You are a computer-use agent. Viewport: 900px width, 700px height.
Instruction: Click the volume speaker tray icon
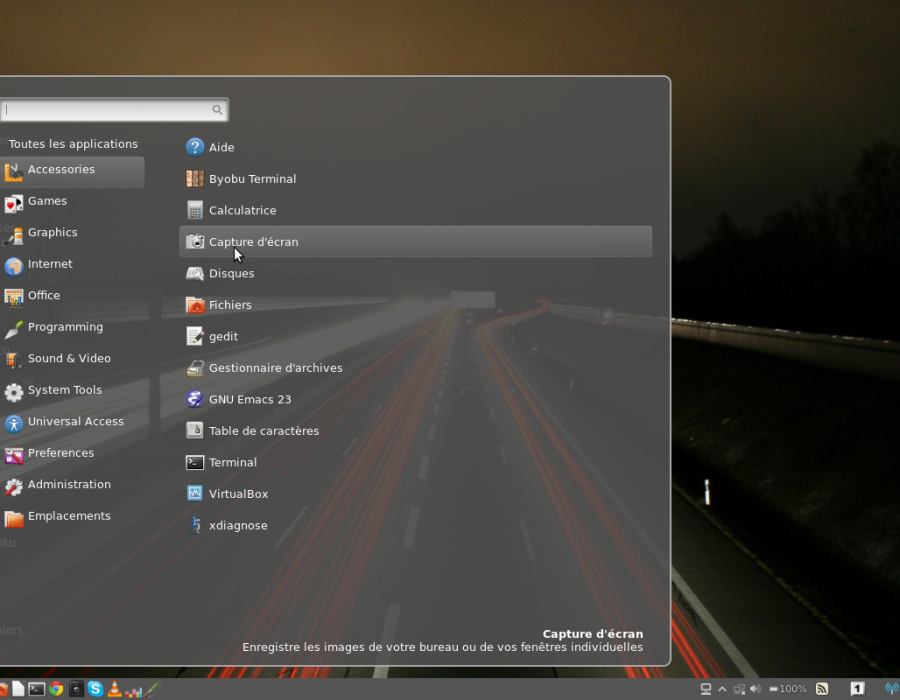coord(755,689)
